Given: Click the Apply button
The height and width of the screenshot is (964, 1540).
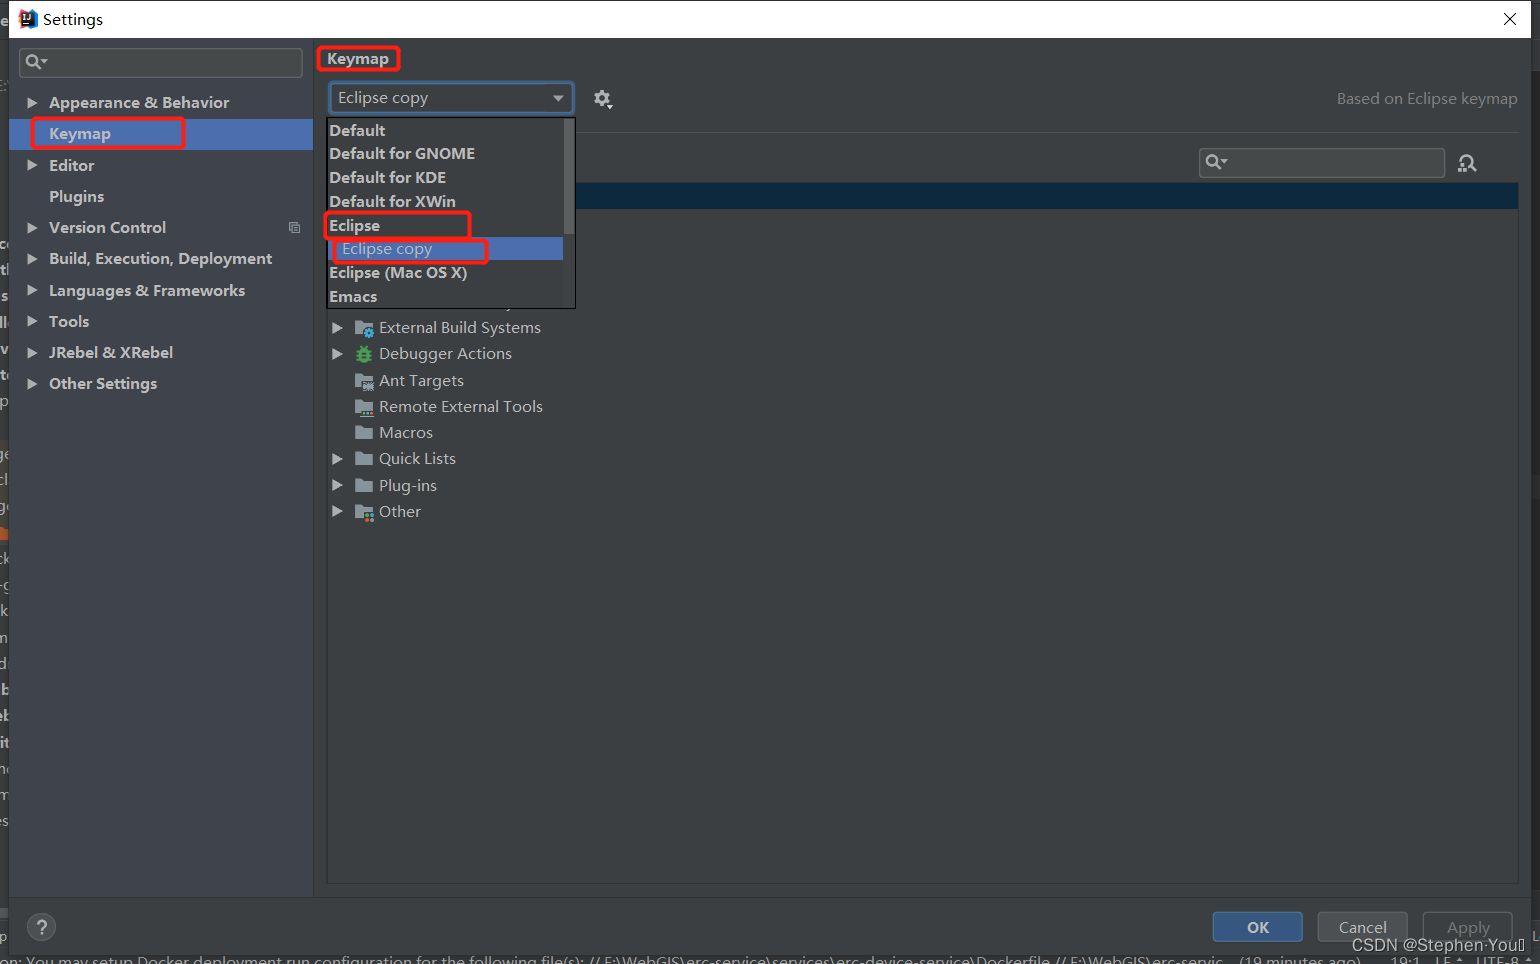Looking at the screenshot, I should [1467, 927].
